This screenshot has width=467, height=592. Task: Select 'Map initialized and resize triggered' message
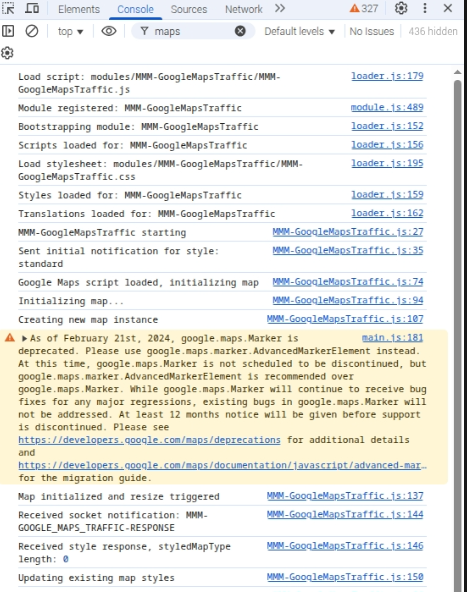tap(119, 496)
